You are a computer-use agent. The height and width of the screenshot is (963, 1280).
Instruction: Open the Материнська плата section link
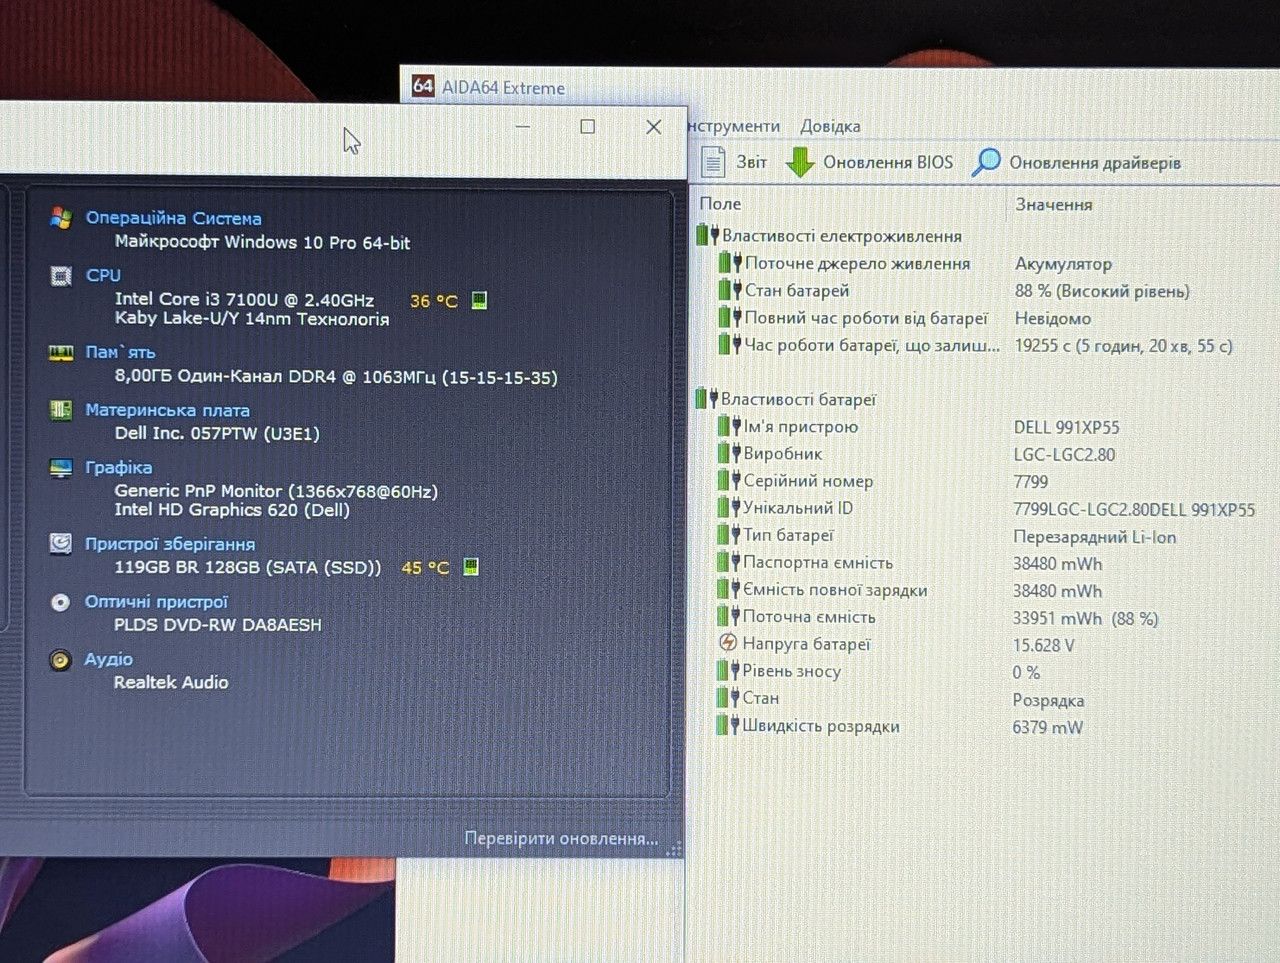click(167, 410)
